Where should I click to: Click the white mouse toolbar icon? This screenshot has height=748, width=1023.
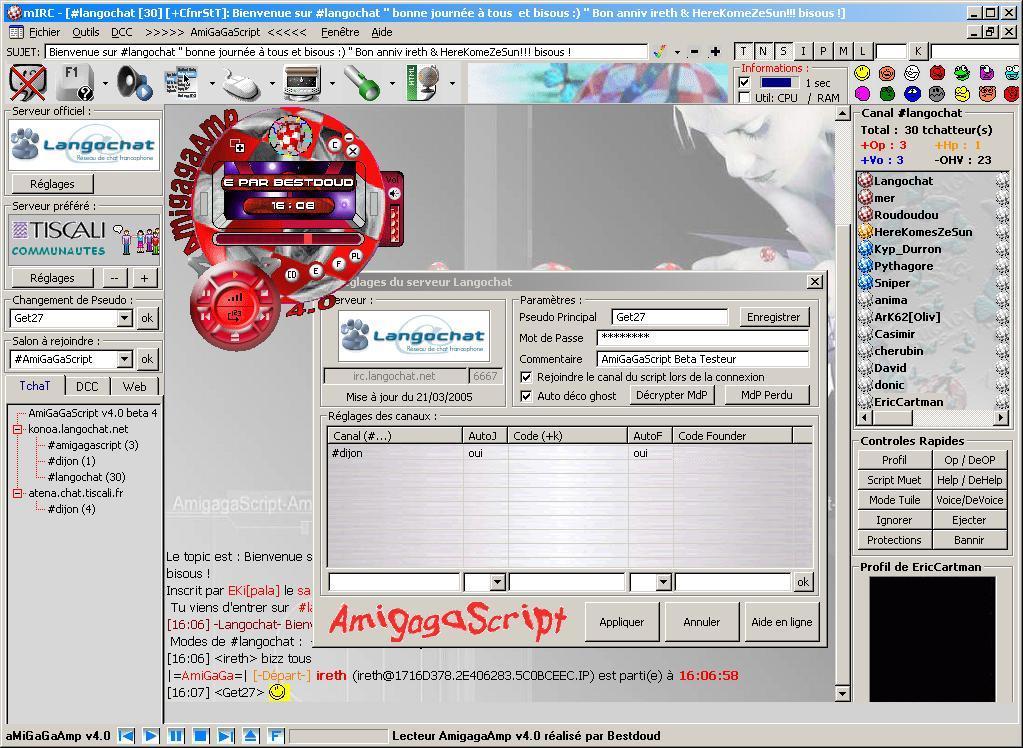(x=241, y=84)
